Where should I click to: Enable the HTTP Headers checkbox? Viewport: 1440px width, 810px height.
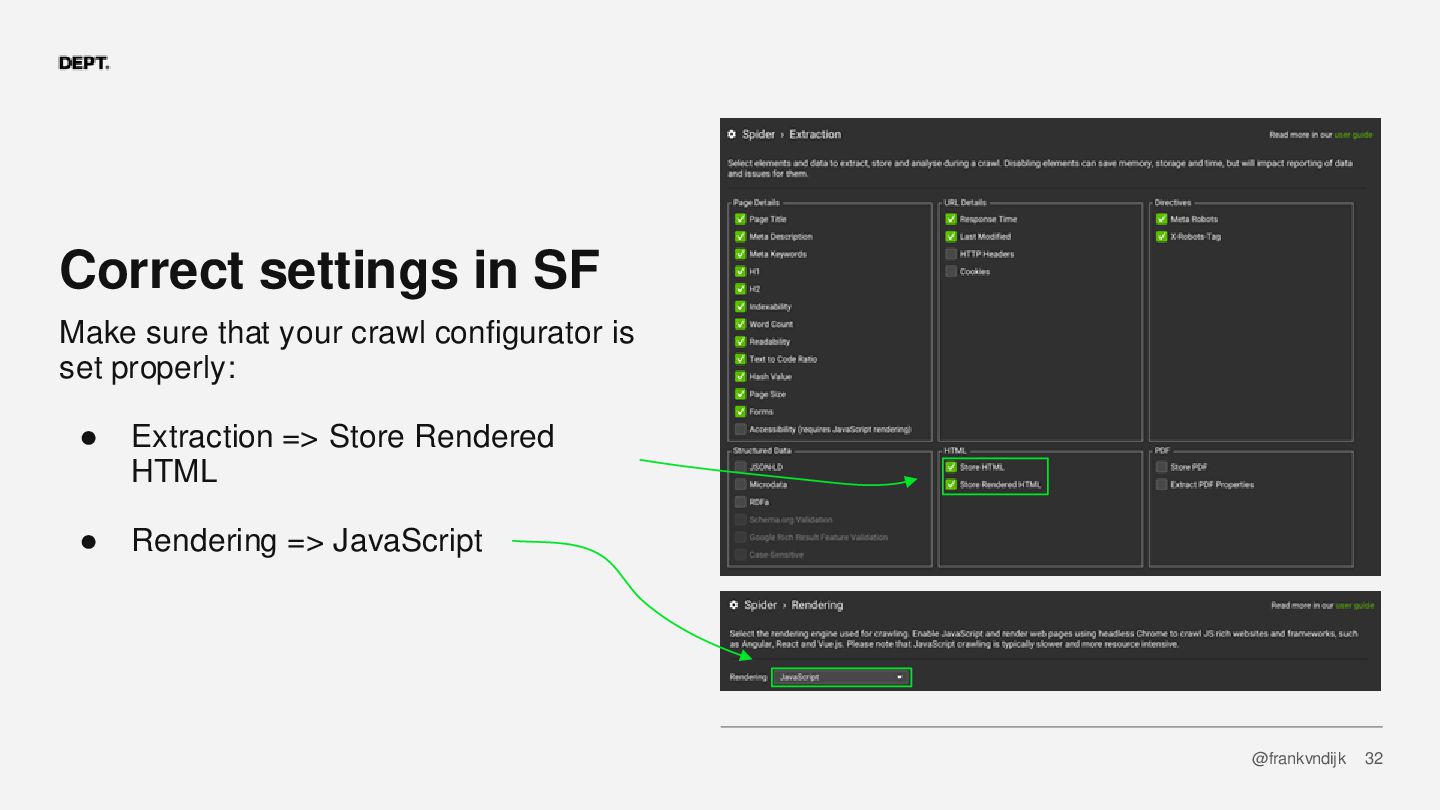tap(951, 254)
